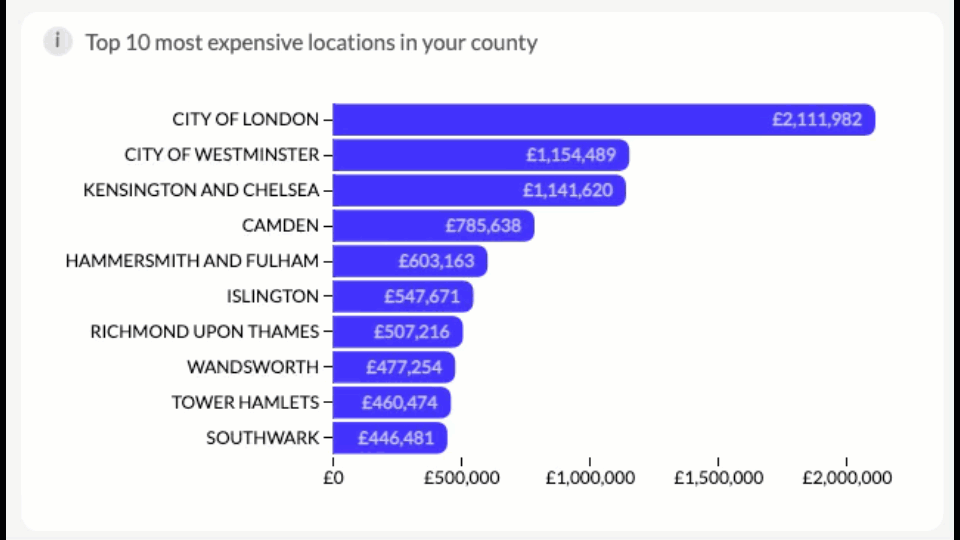Click the ISLINGTON axis label
Viewport: 960px width, 540px height.
click(x=273, y=296)
